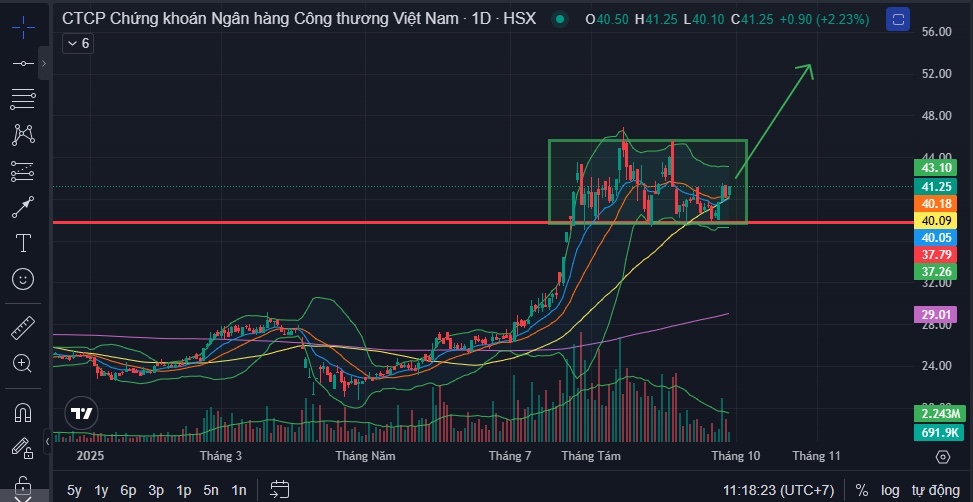The width and height of the screenshot is (973, 502).
Task: Click the 24.00 price axis value
Action: point(935,365)
